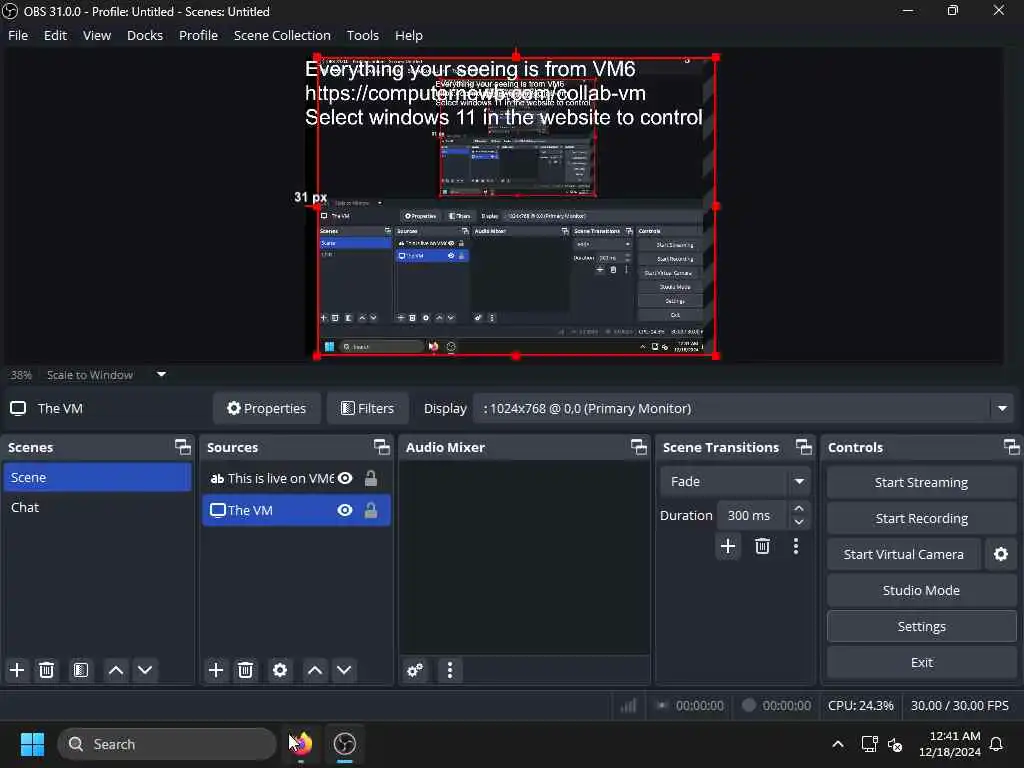The width and height of the screenshot is (1024, 768).
Task: Open Windows Start menu
Action: click(32, 744)
